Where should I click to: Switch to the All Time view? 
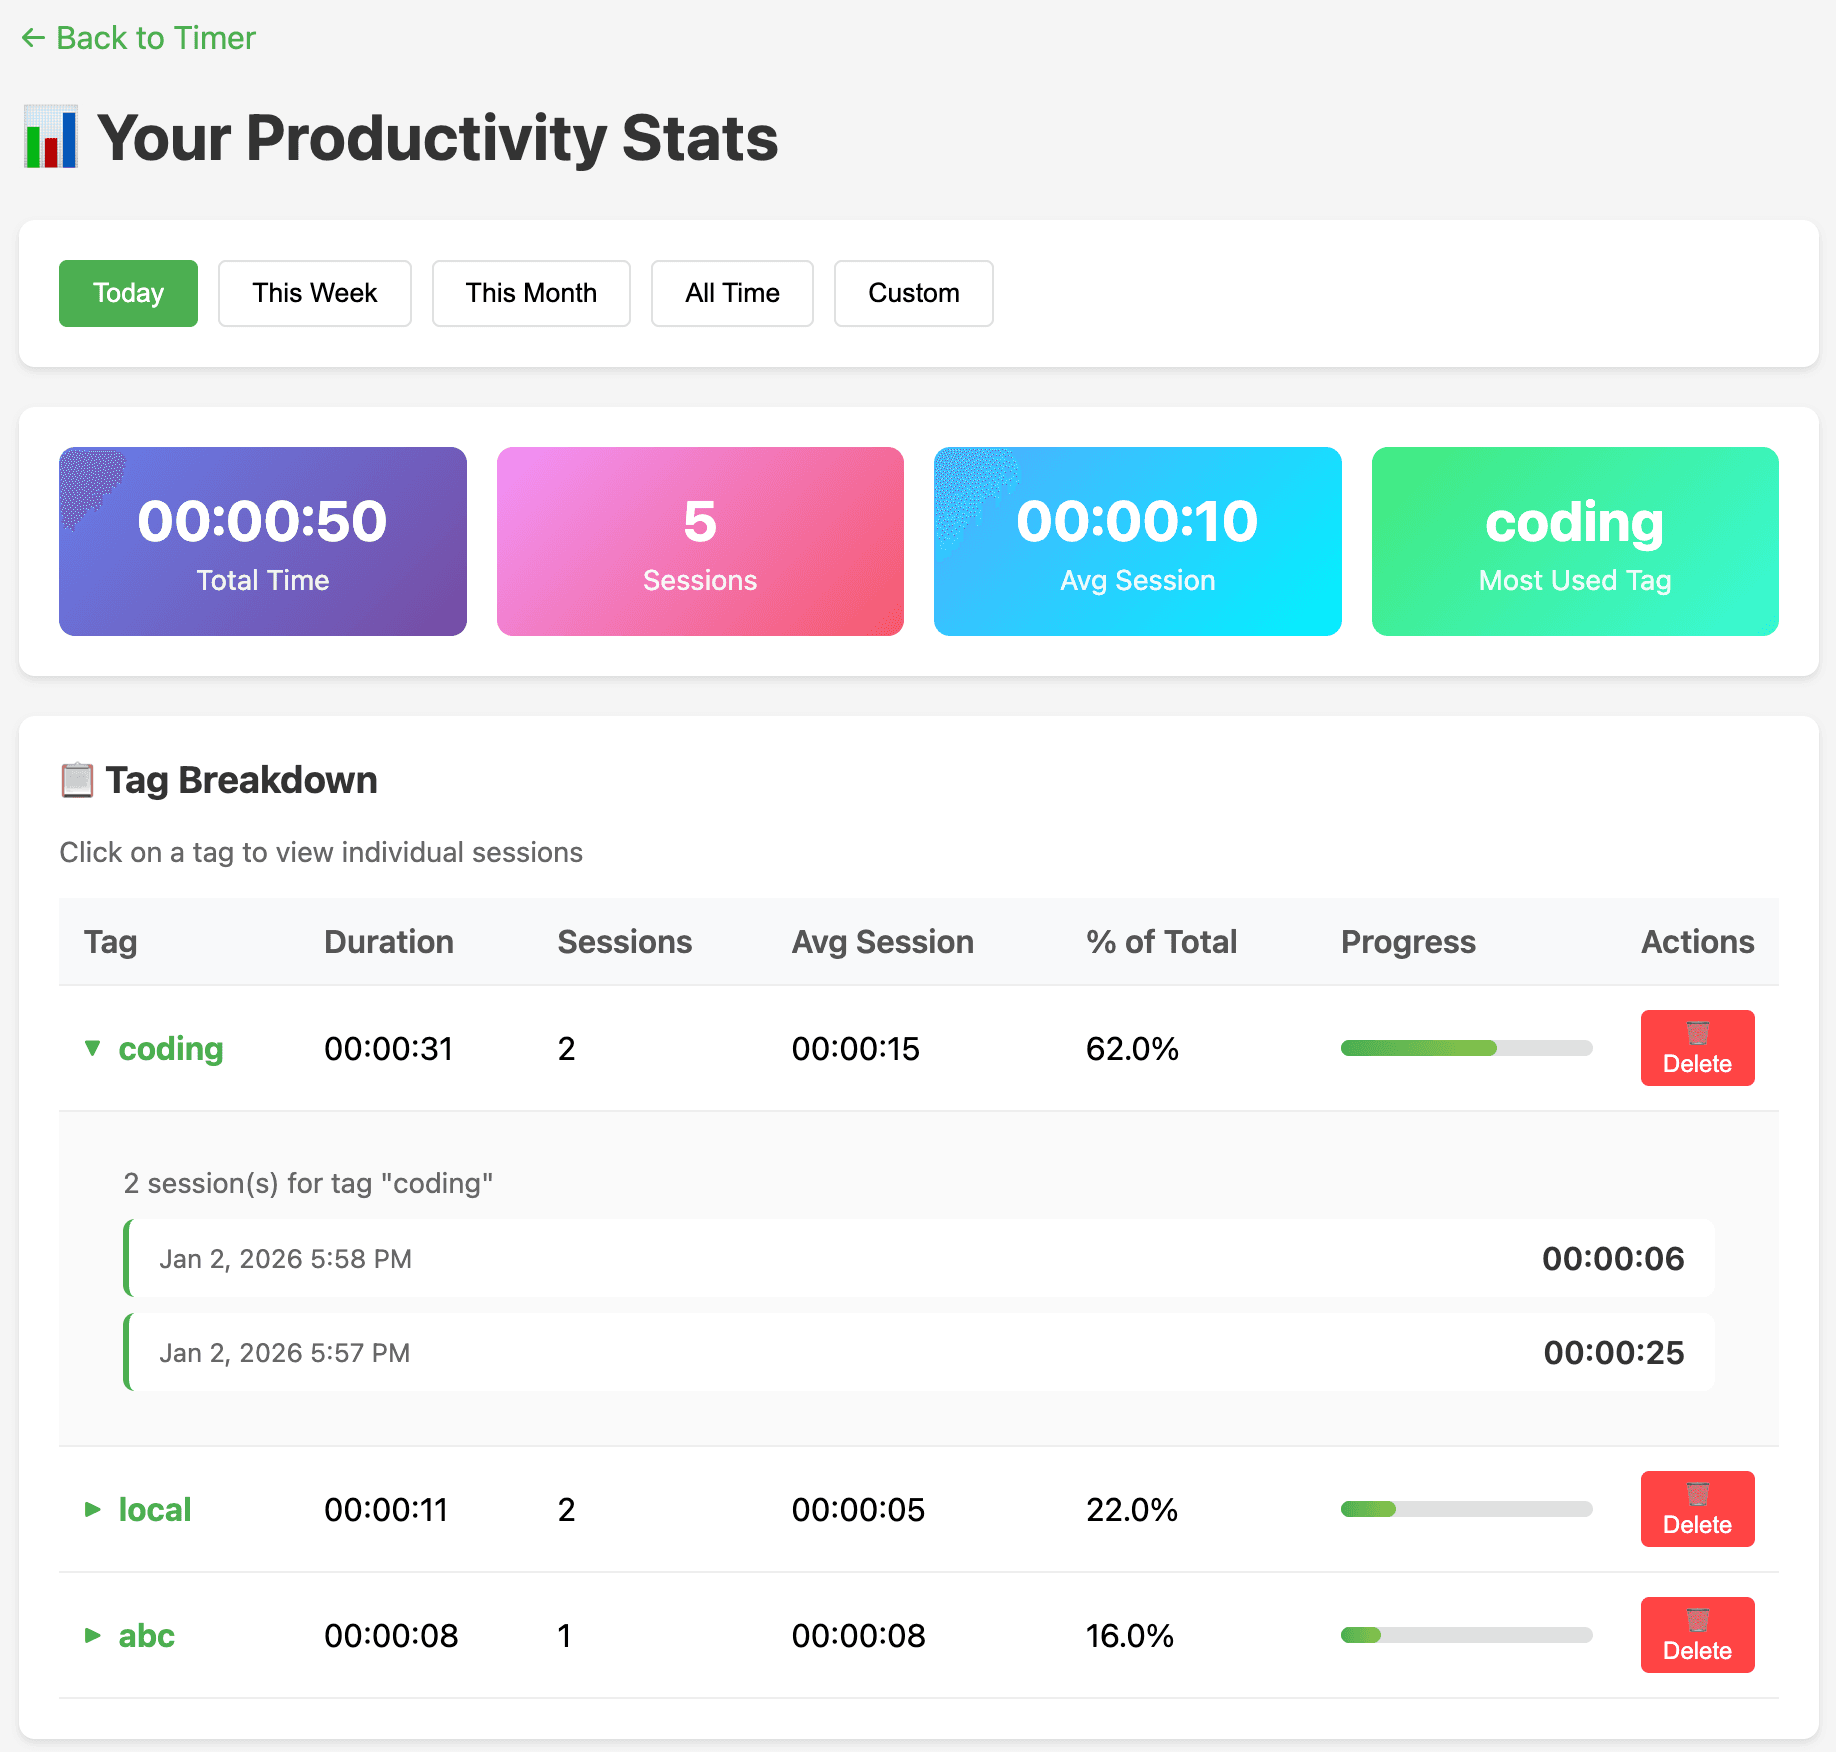[732, 293]
